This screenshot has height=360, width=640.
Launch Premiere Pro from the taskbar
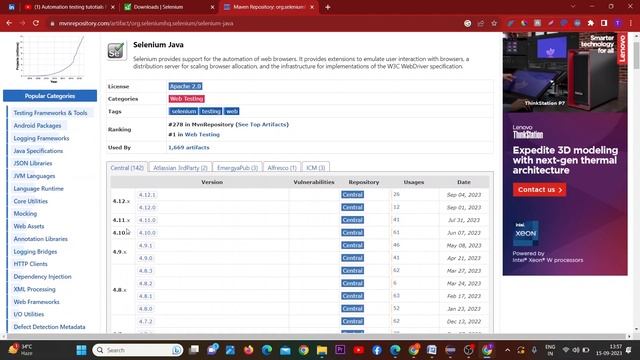pyautogui.click(x=340, y=350)
